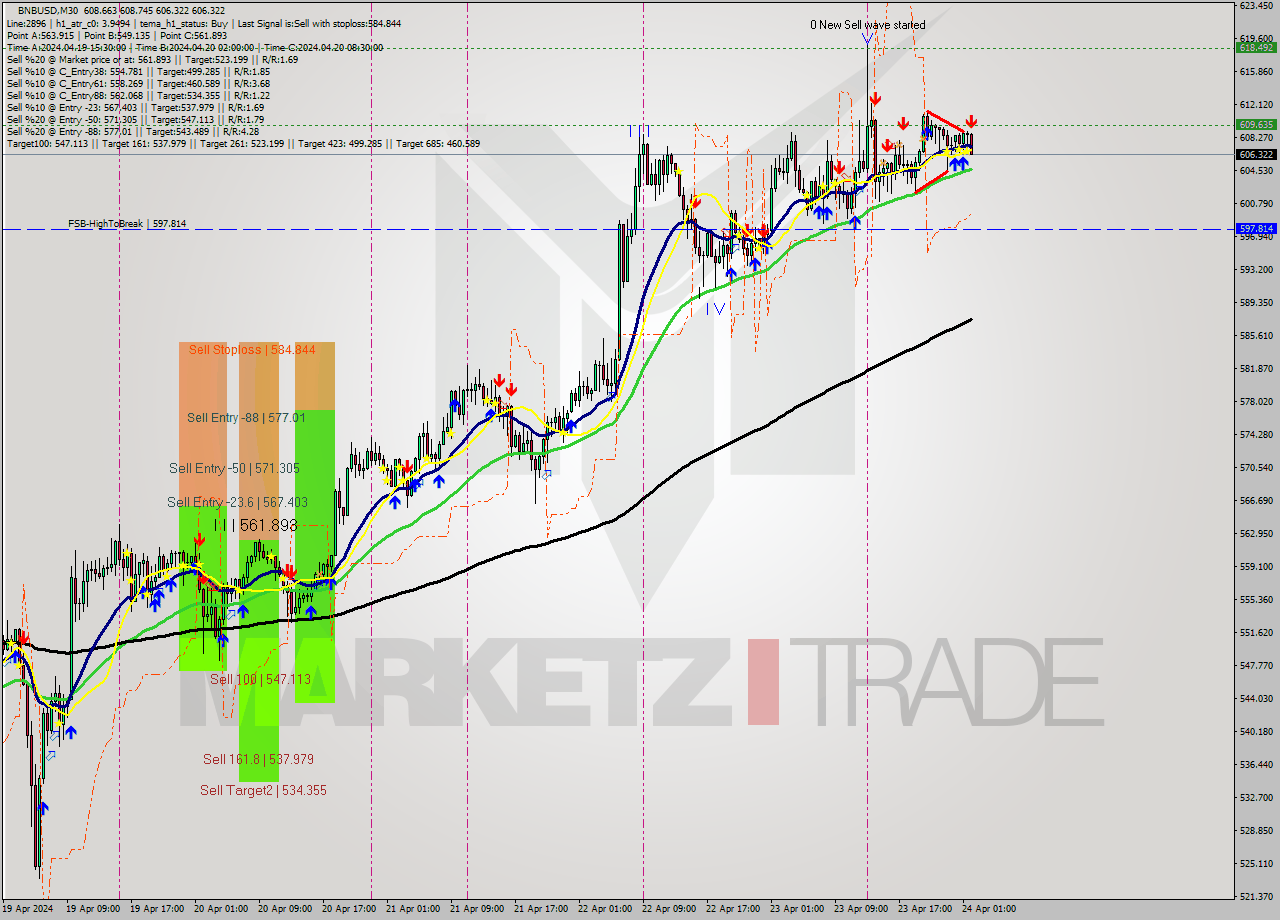This screenshot has height=920, width=1280.
Task: Click the 'Sell Target2 | 534.355' label
Action: [263, 790]
